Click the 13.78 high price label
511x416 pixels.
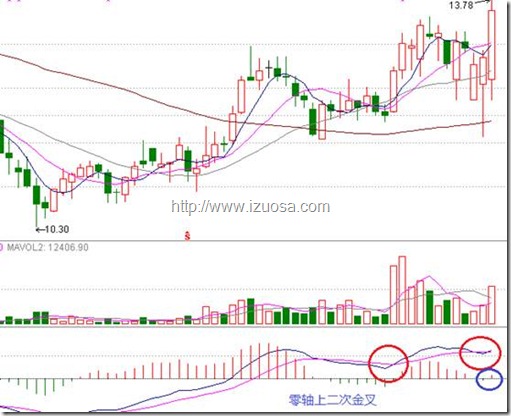461,5
